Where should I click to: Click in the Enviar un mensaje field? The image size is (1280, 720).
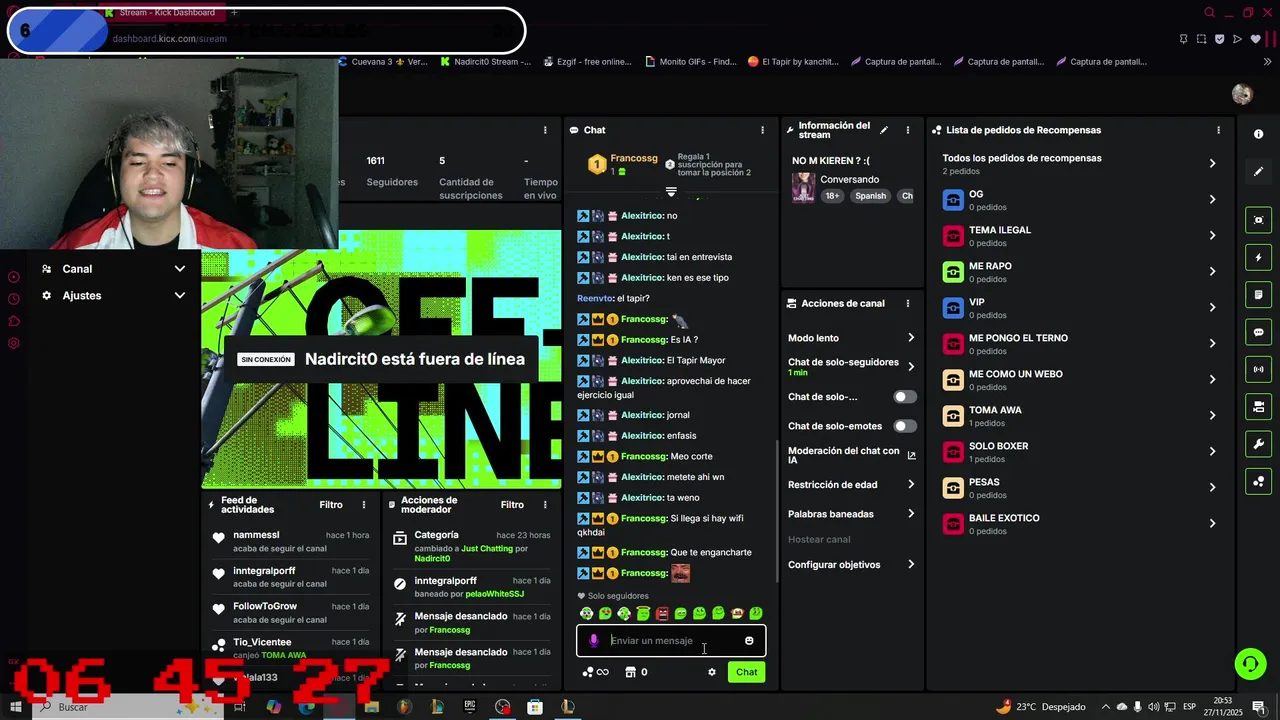[x=671, y=641]
